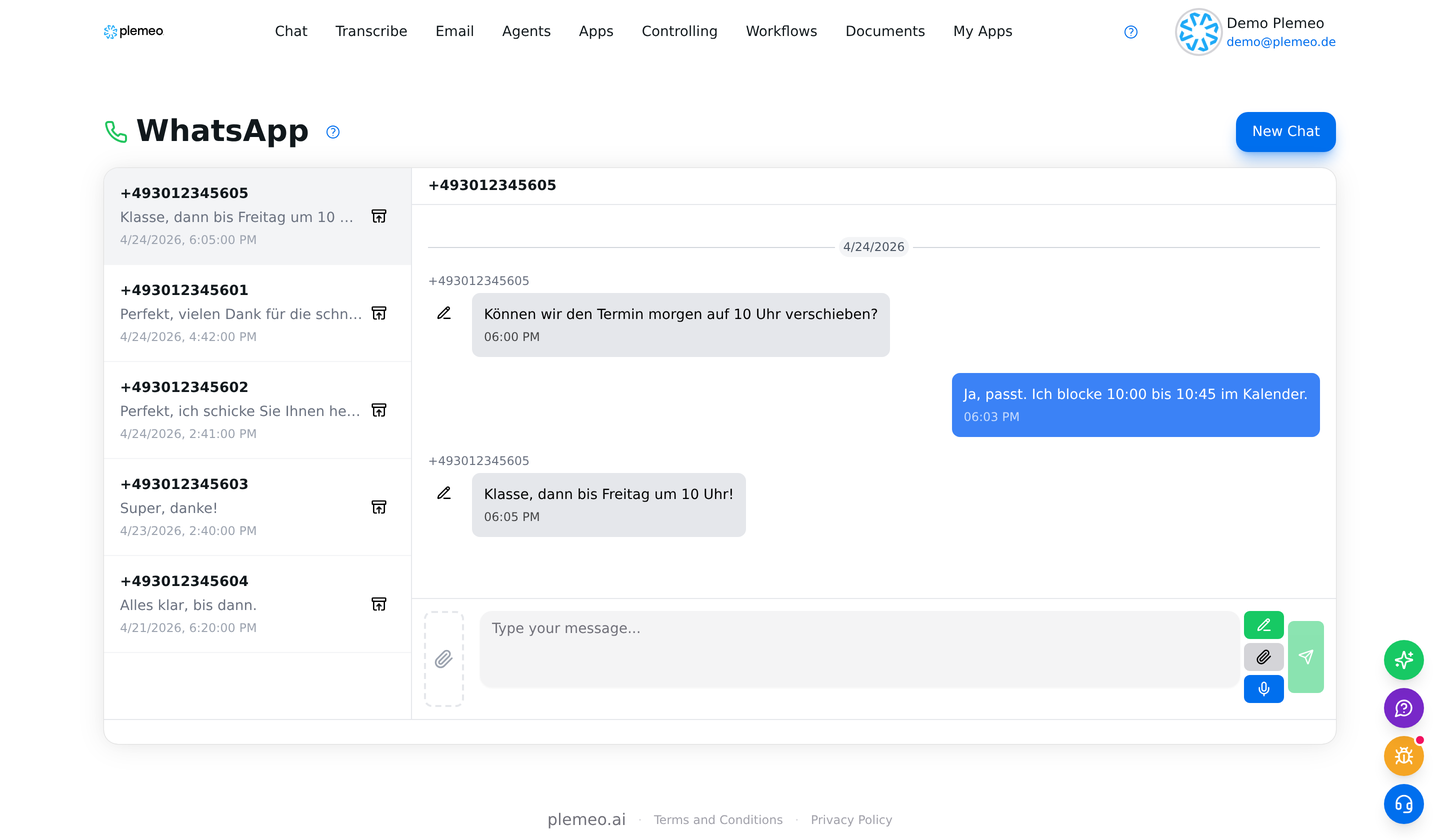Click the 'Perfekt, ich schicke Sie Ihnen he…' preview
Screen dimensions: 1440x840
(240, 411)
